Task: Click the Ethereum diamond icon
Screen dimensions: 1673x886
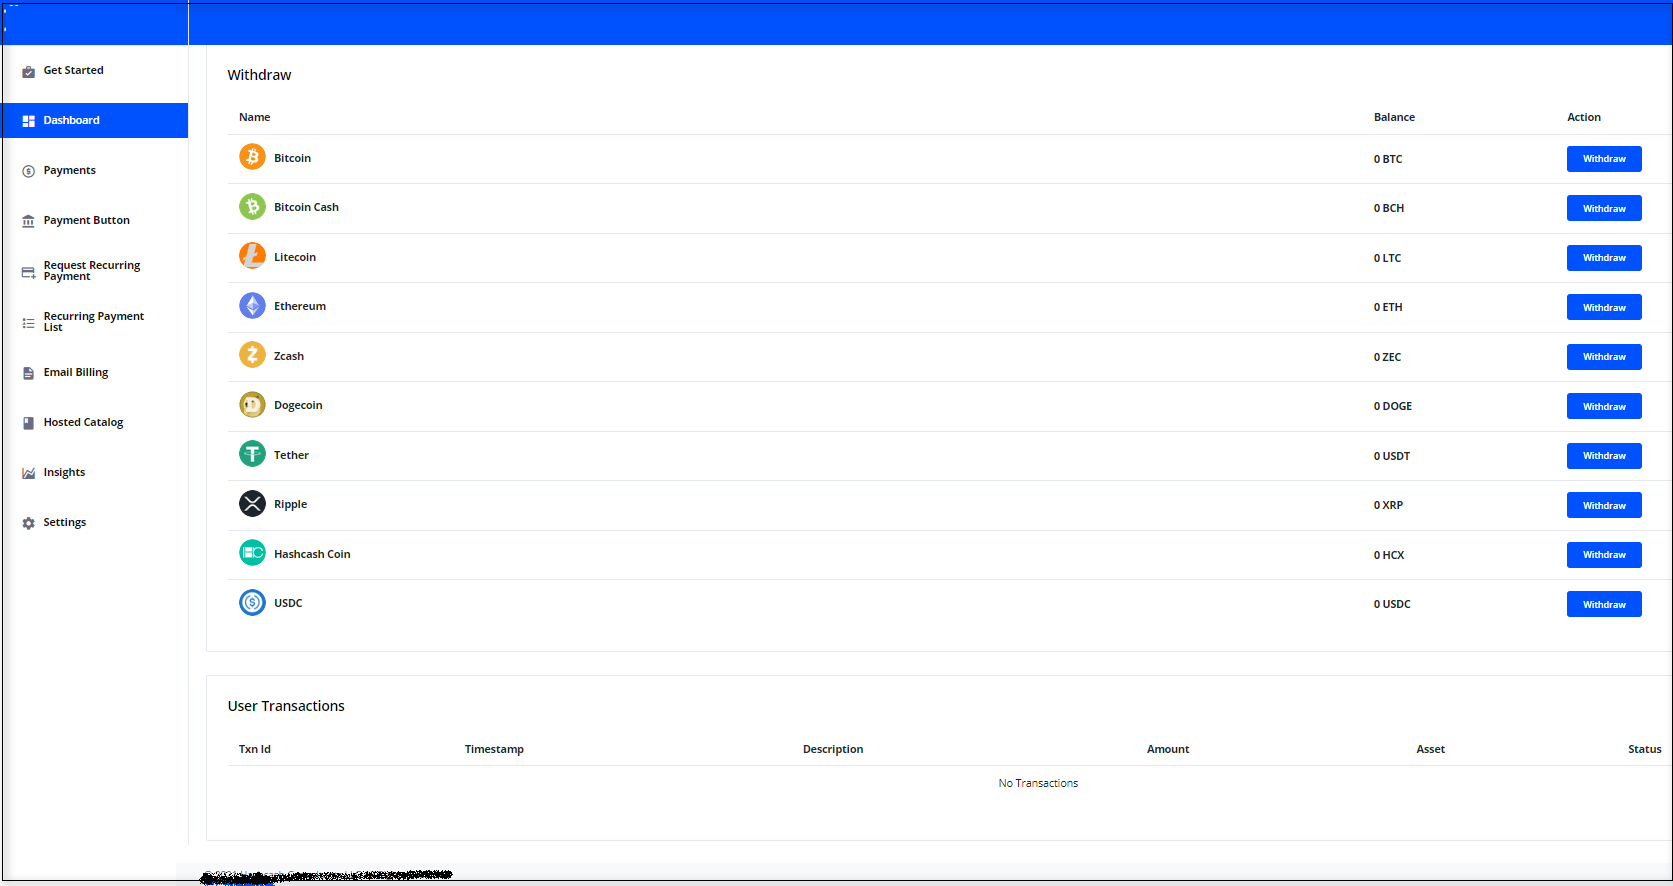Action: tap(252, 306)
